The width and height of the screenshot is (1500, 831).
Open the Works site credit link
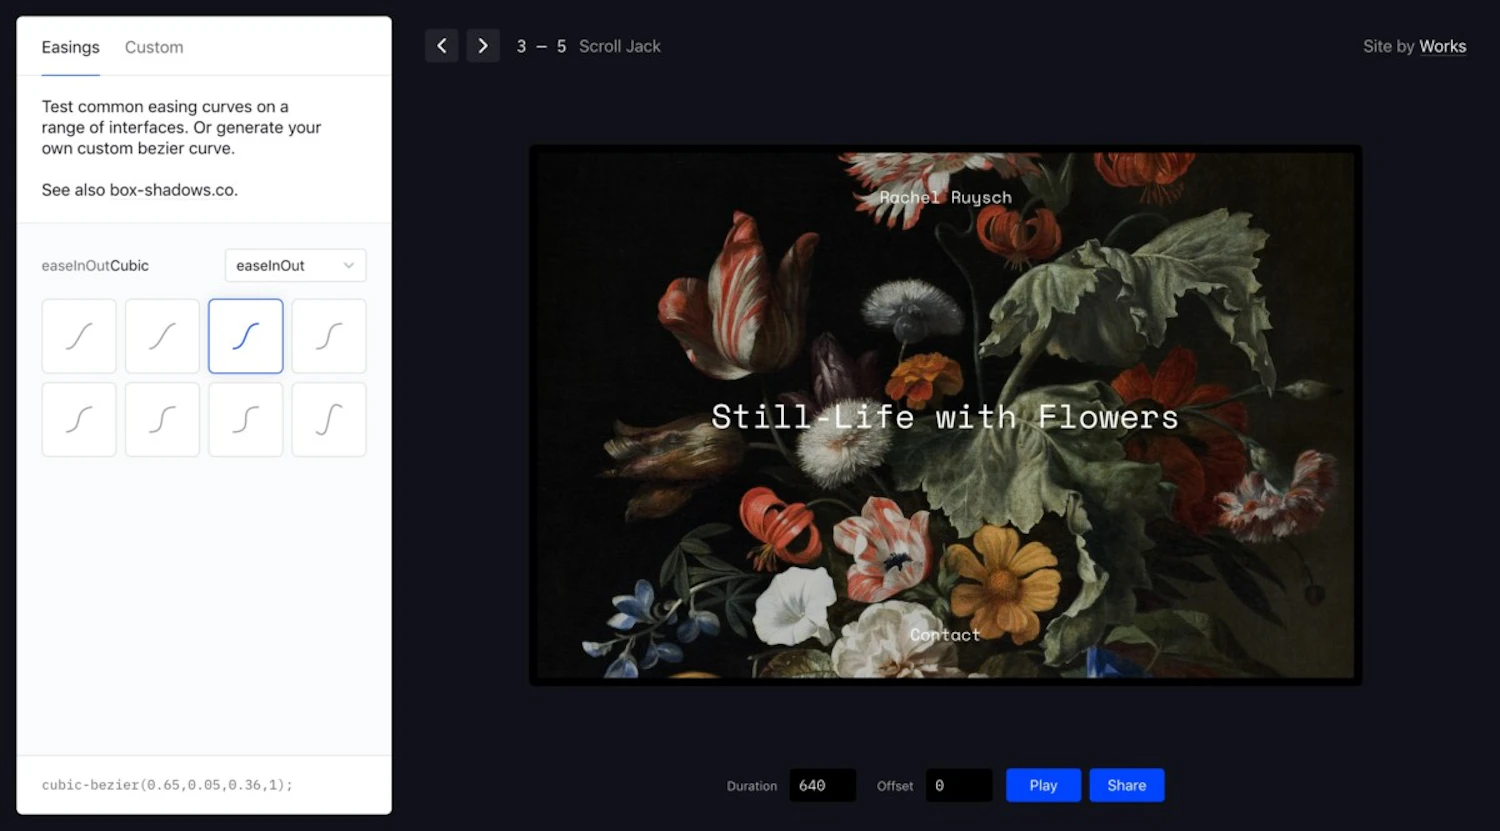(1442, 46)
